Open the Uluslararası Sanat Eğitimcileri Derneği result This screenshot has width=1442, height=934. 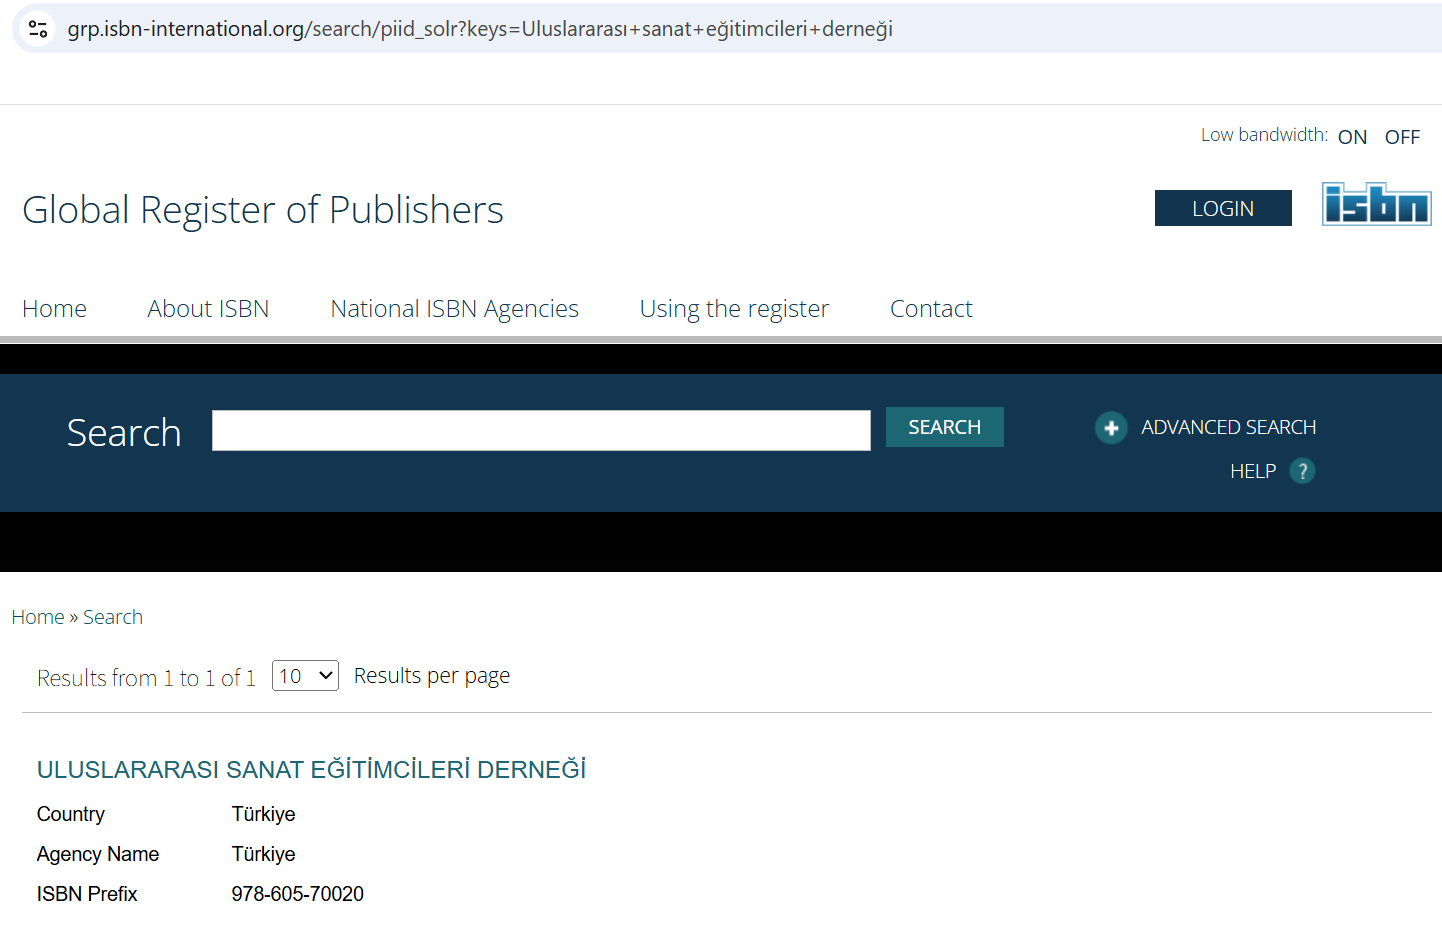[311, 770]
